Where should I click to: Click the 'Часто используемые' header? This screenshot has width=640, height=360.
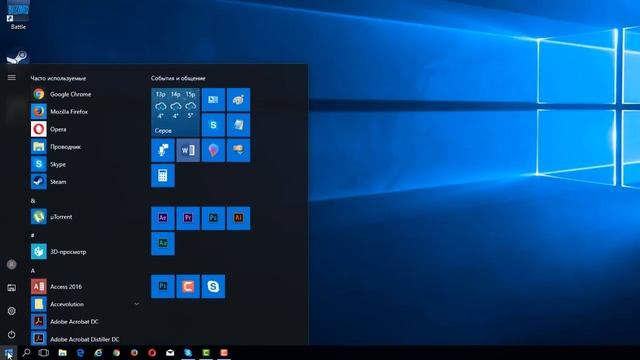(58, 78)
